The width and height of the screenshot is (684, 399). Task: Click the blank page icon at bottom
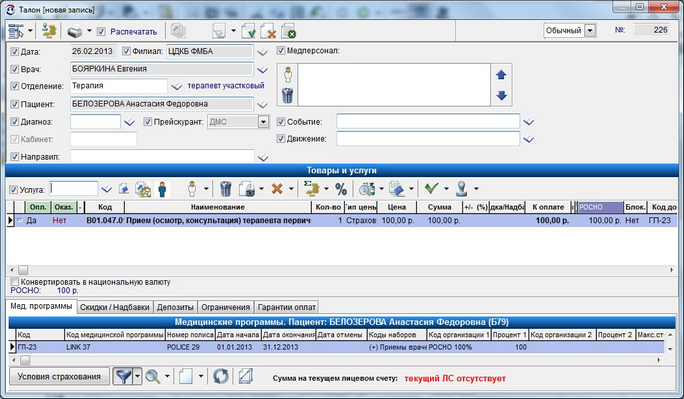coord(185,376)
